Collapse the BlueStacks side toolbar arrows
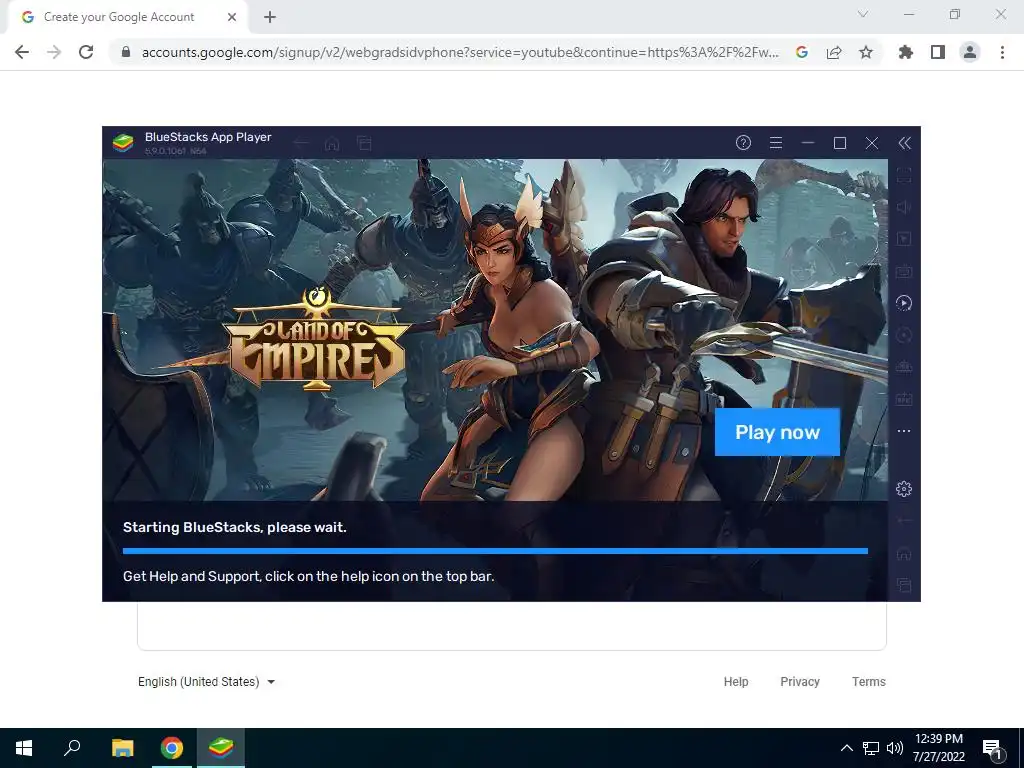This screenshot has height=768, width=1024. 904,143
